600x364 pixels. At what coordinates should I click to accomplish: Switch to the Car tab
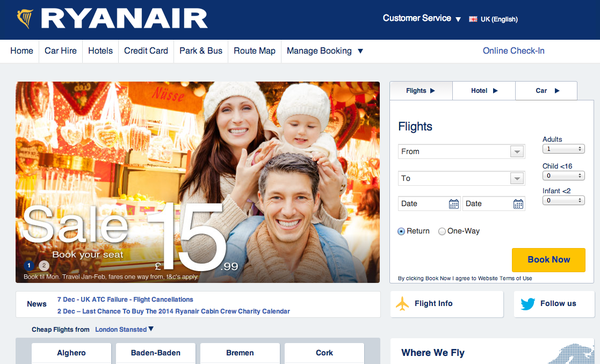(546, 91)
